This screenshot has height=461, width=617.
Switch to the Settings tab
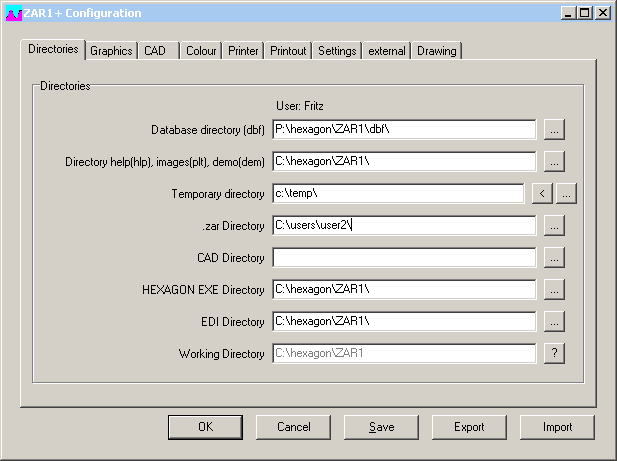tap(337, 51)
